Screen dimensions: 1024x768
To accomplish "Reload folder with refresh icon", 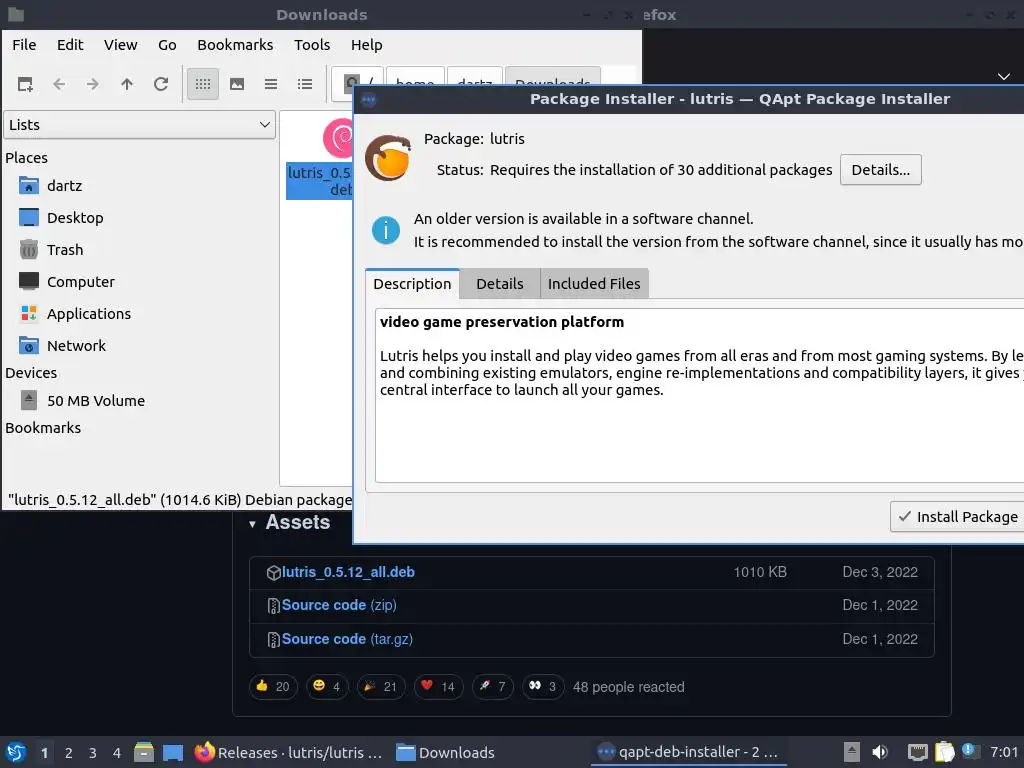I will pyautogui.click(x=161, y=84).
